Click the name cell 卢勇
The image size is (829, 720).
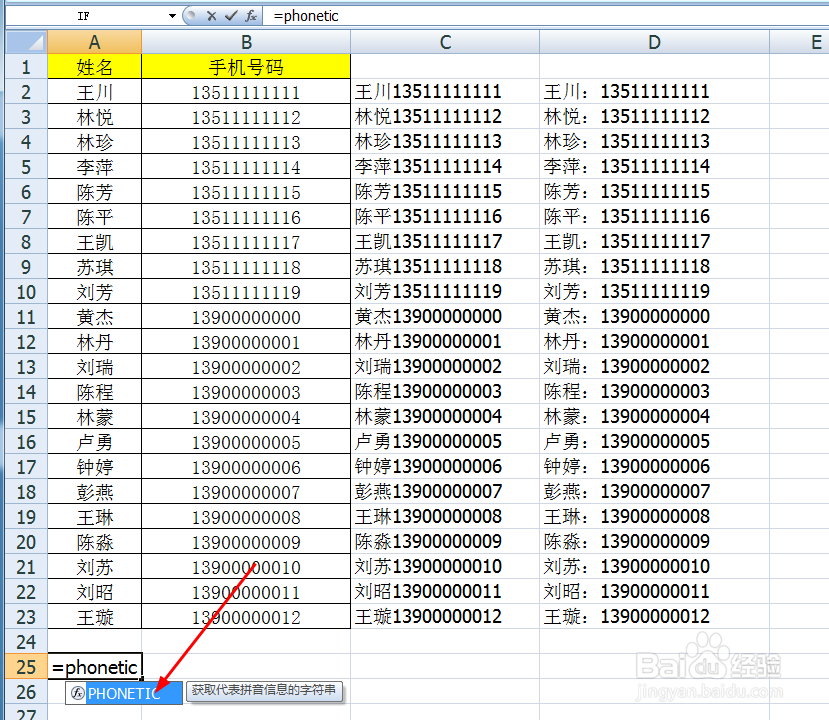95,442
